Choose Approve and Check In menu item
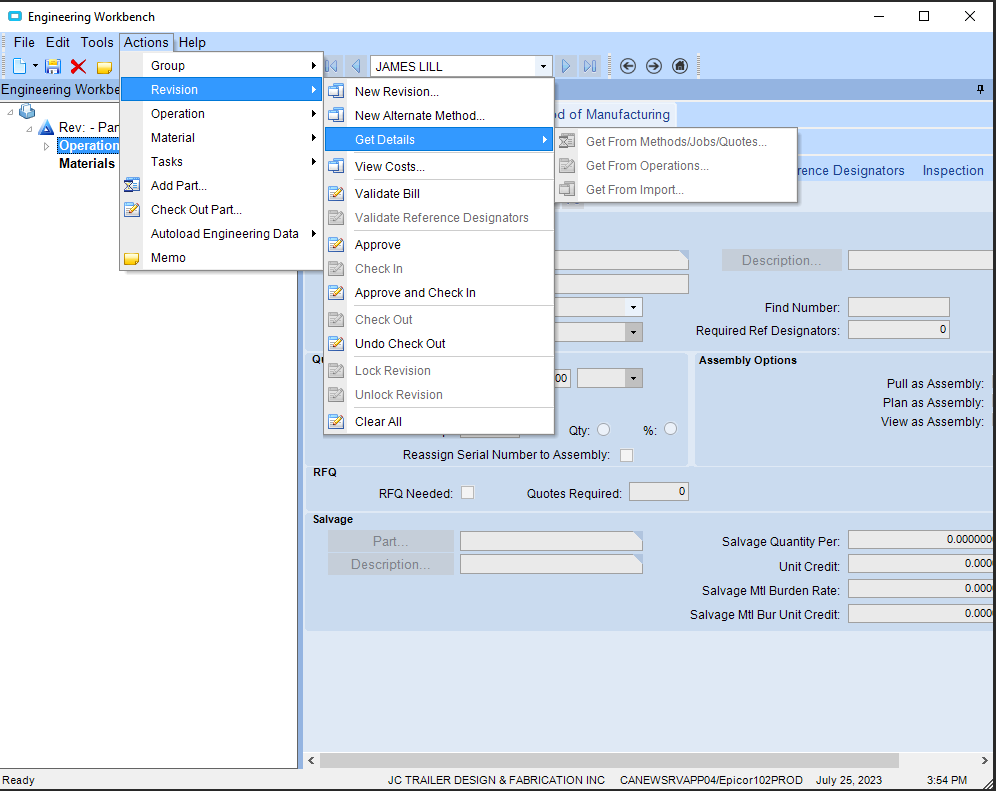 pyautogui.click(x=415, y=292)
